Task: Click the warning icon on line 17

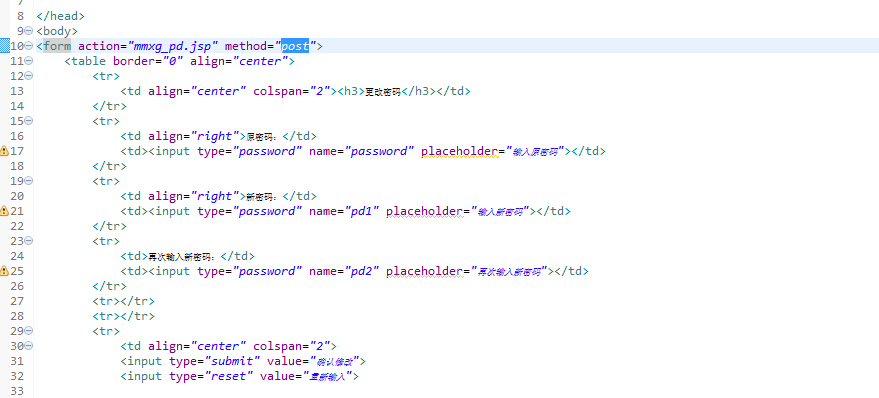Action: (x=4, y=151)
